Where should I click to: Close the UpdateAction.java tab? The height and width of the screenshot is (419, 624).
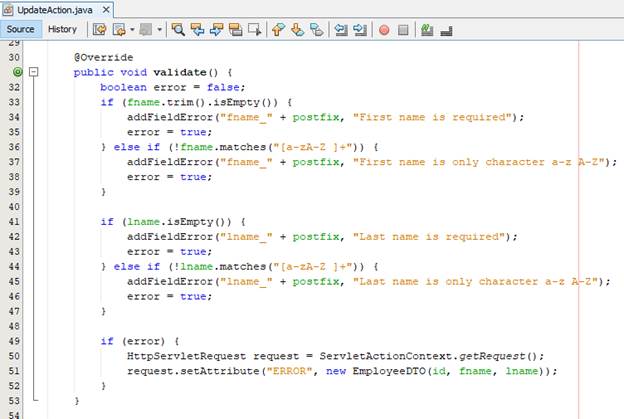(x=106, y=10)
